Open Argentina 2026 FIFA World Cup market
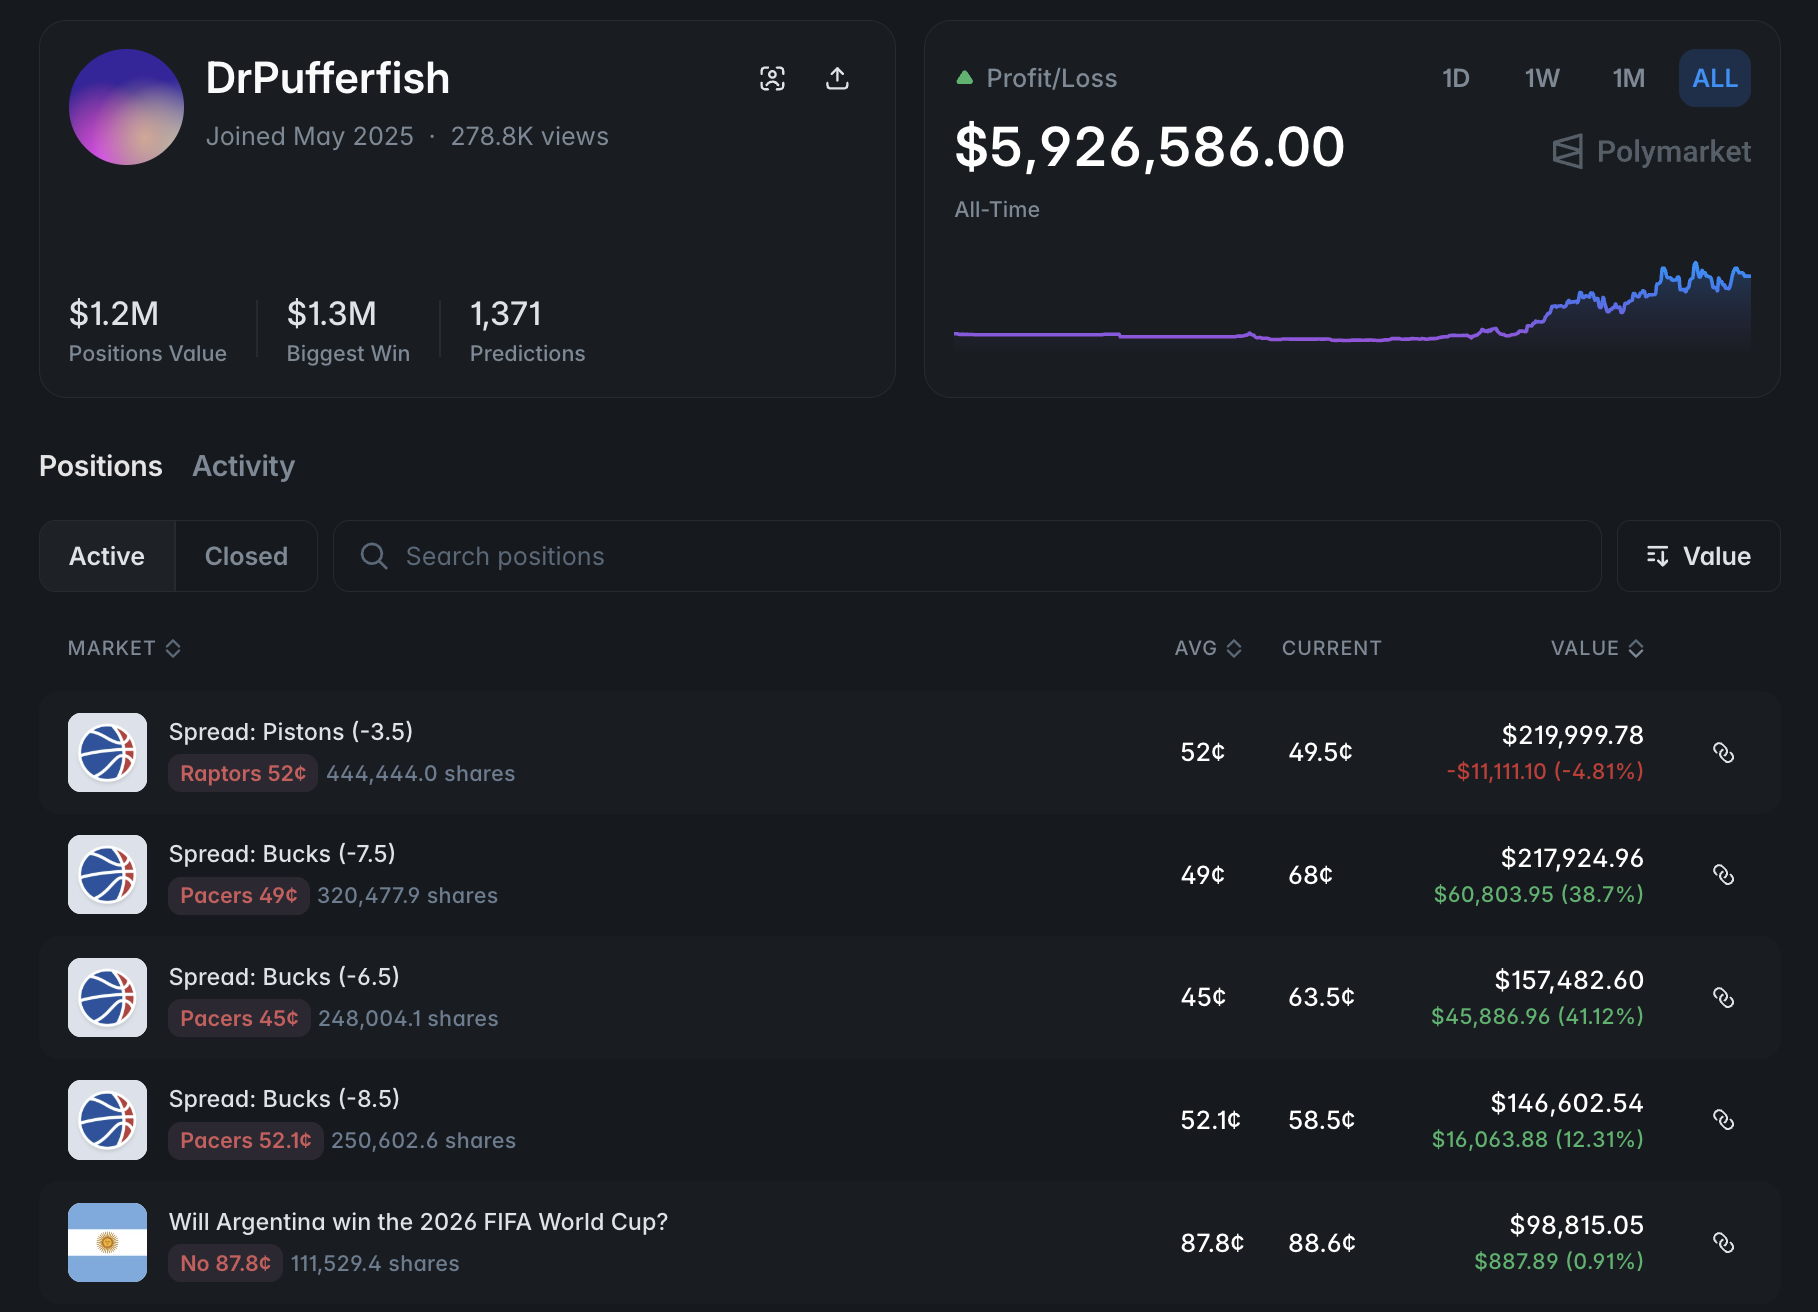The width and height of the screenshot is (1818, 1312). coord(418,1222)
